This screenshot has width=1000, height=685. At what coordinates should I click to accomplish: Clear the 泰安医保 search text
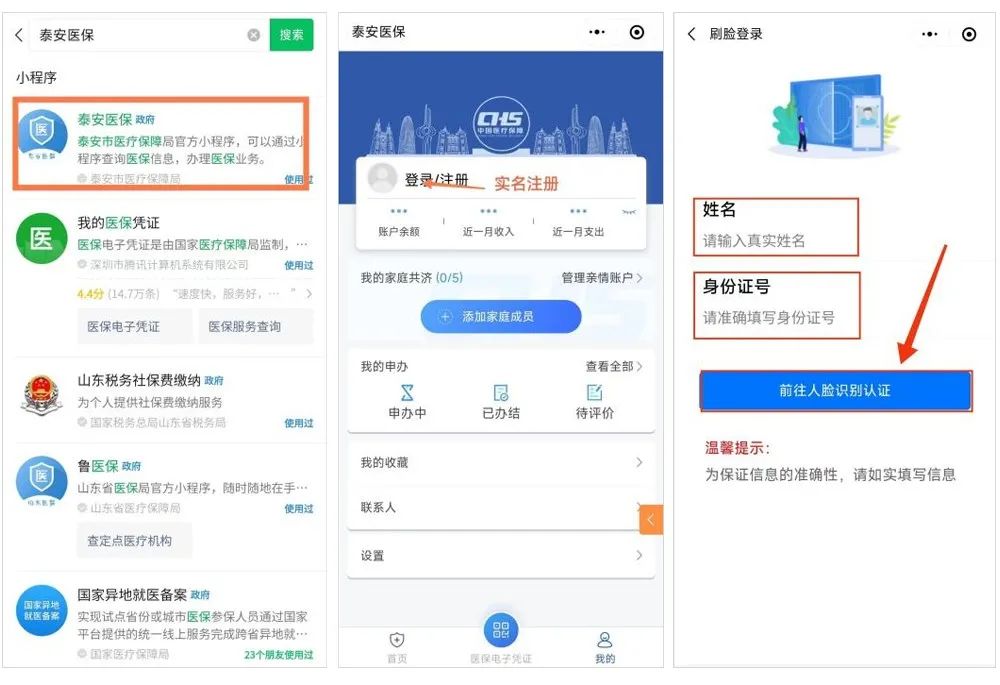pyautogui.click(x=254, y=35)
